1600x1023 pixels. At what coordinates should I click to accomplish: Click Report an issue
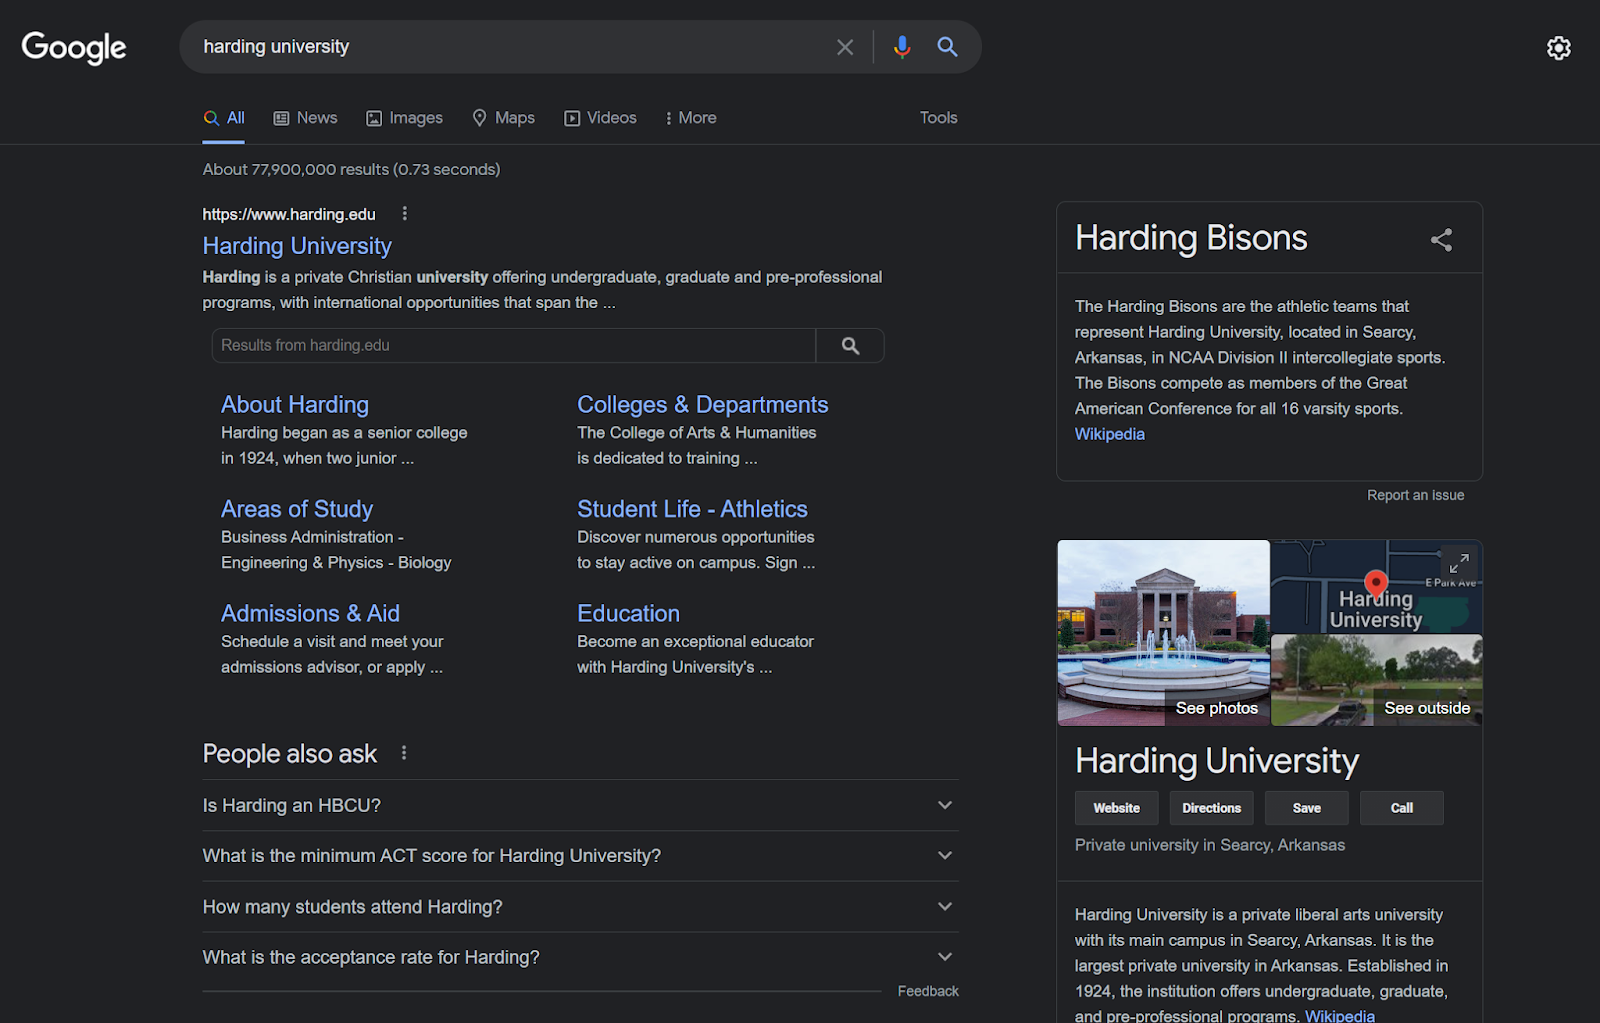click(1416, 495)
